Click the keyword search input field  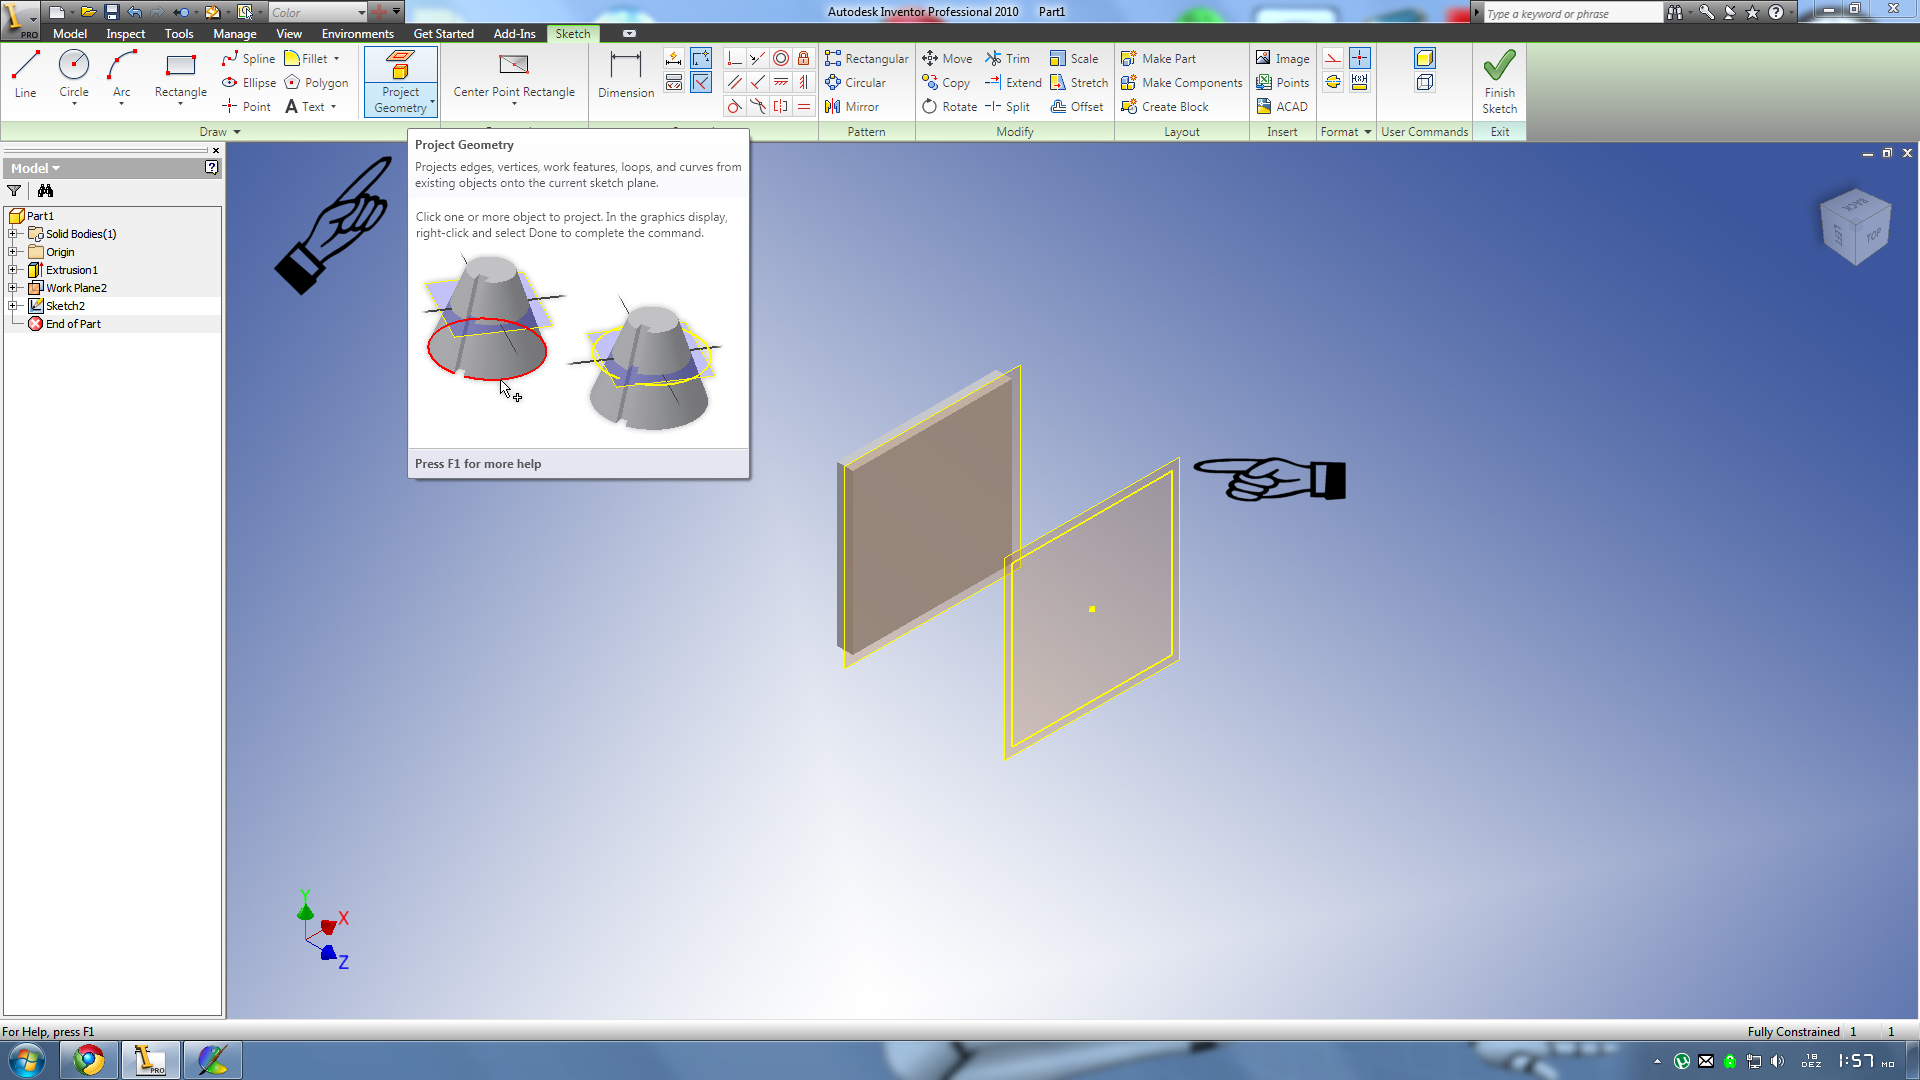pos(1570,13)
